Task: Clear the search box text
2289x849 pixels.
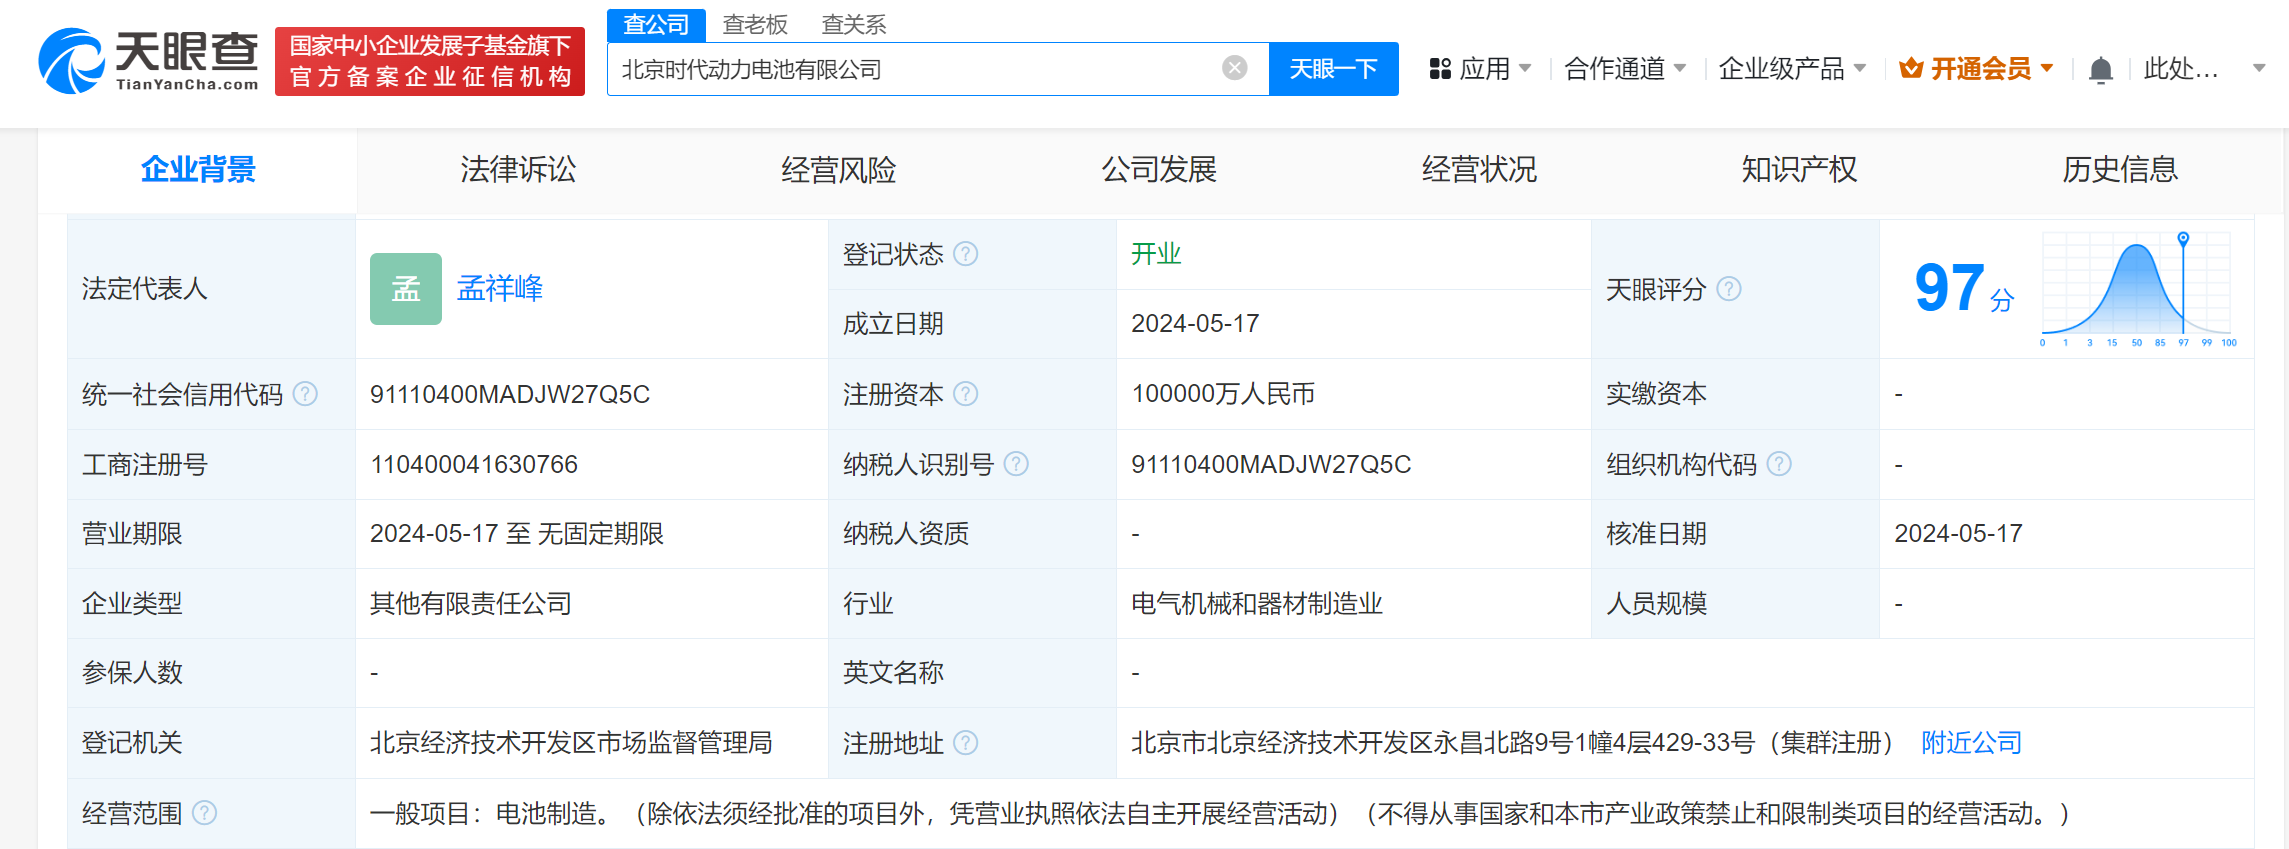Action: [x=1234, y=68]
